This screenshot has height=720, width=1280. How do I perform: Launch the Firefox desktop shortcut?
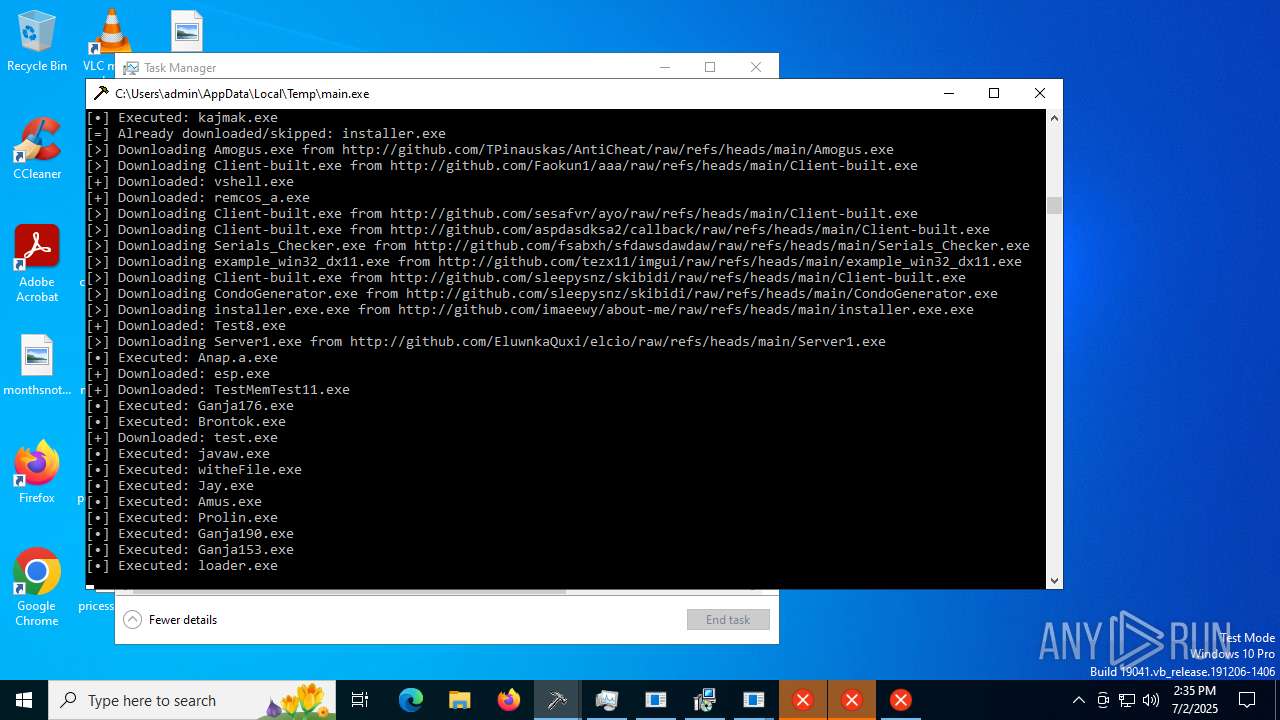pos(37,472)
